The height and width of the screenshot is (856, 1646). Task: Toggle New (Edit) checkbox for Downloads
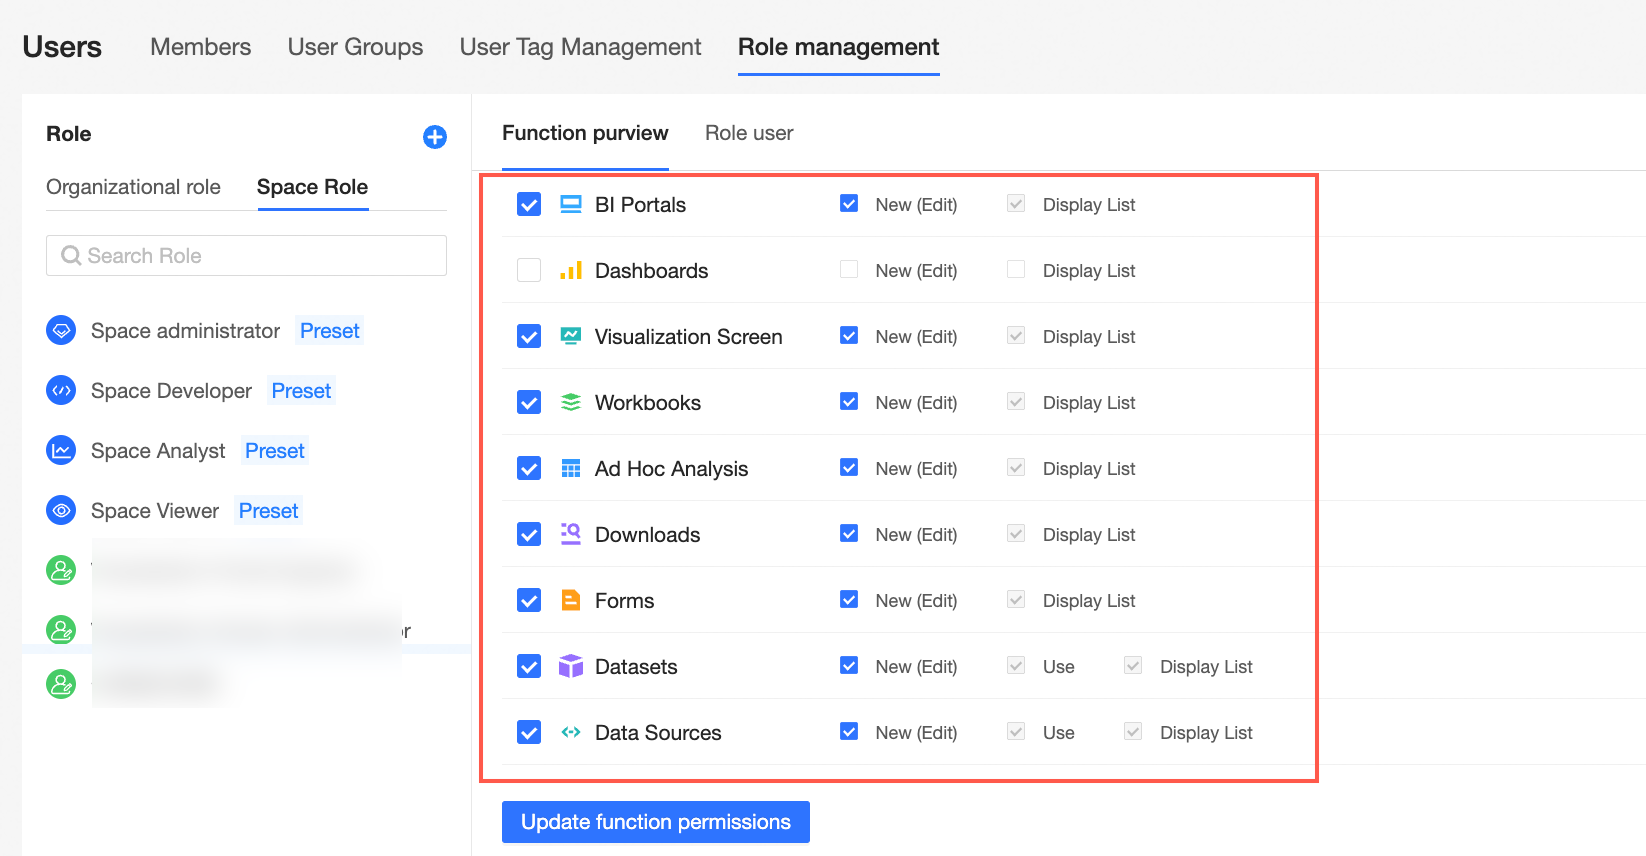(x=849, y=534)
